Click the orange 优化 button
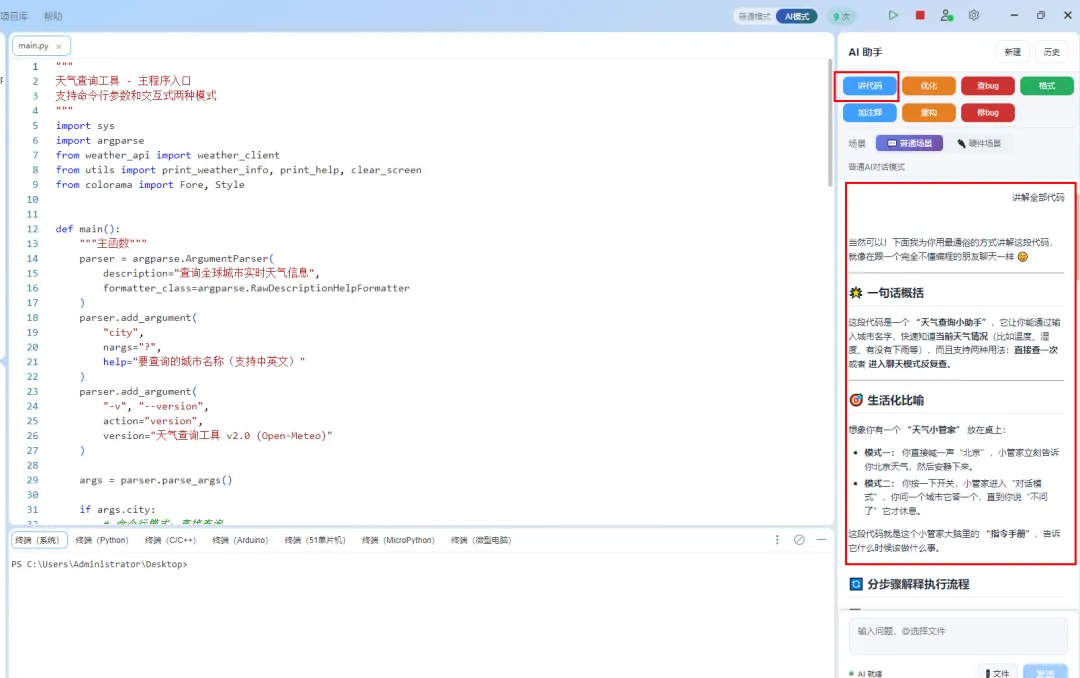The image size is (1080, 678). (928, 85)
